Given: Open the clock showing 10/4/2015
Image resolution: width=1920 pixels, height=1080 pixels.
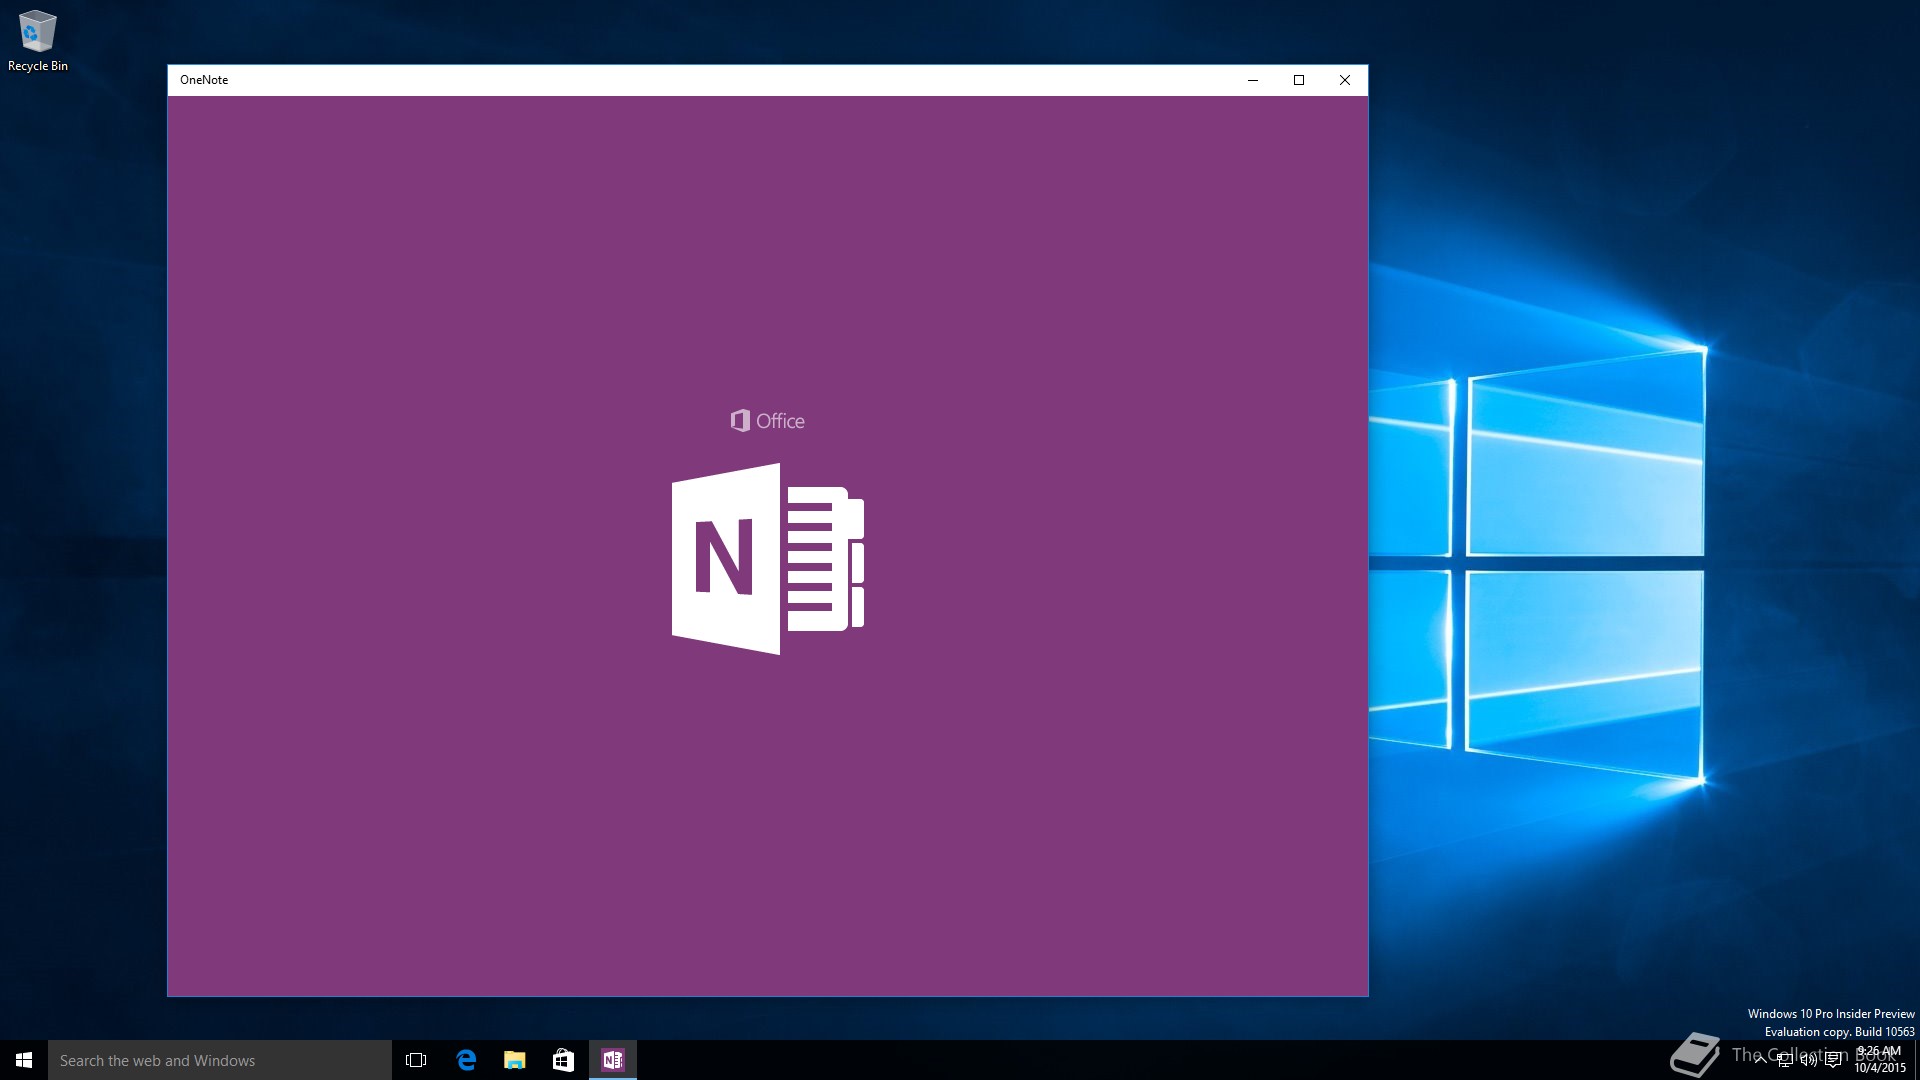Looking at the screenshot, I should tap(1880, 1060).
